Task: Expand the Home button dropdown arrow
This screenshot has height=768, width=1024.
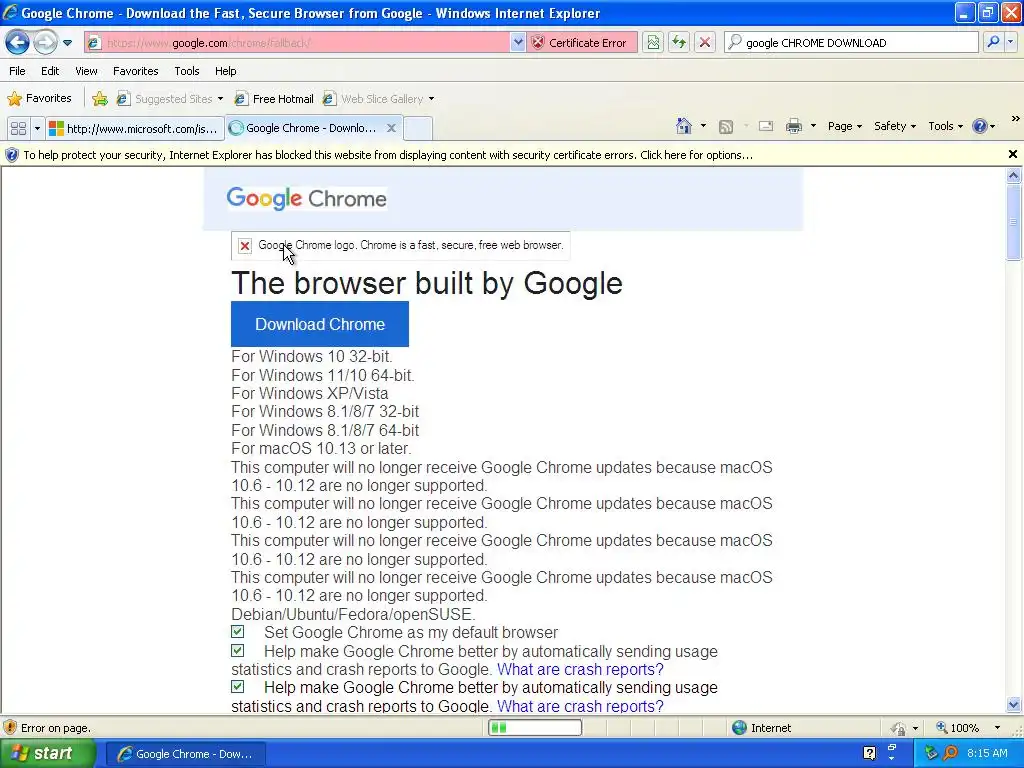Action: tap(703, 126)
